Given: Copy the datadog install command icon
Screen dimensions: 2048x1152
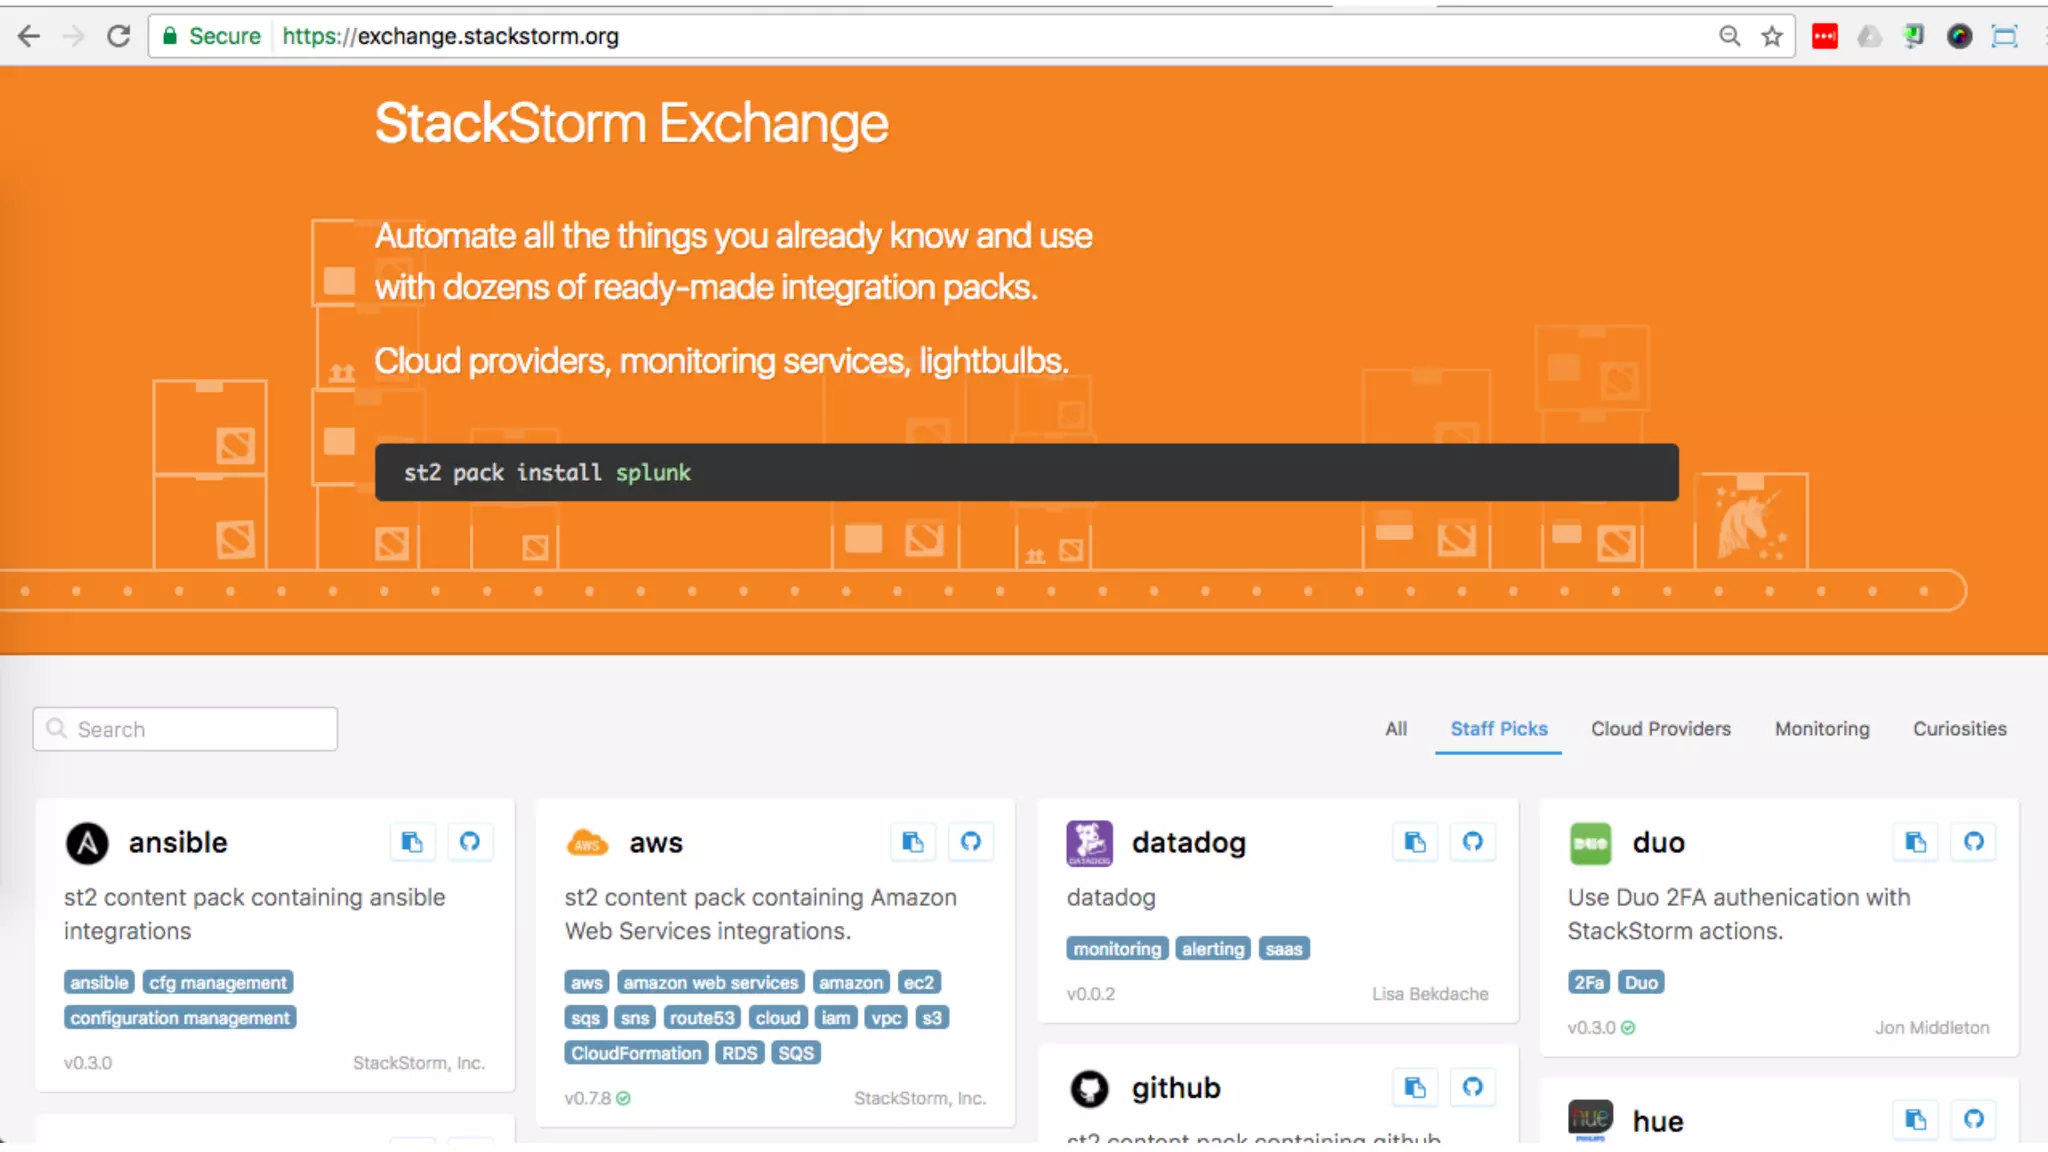Looking at the screenshot, I should point(1415,842).
